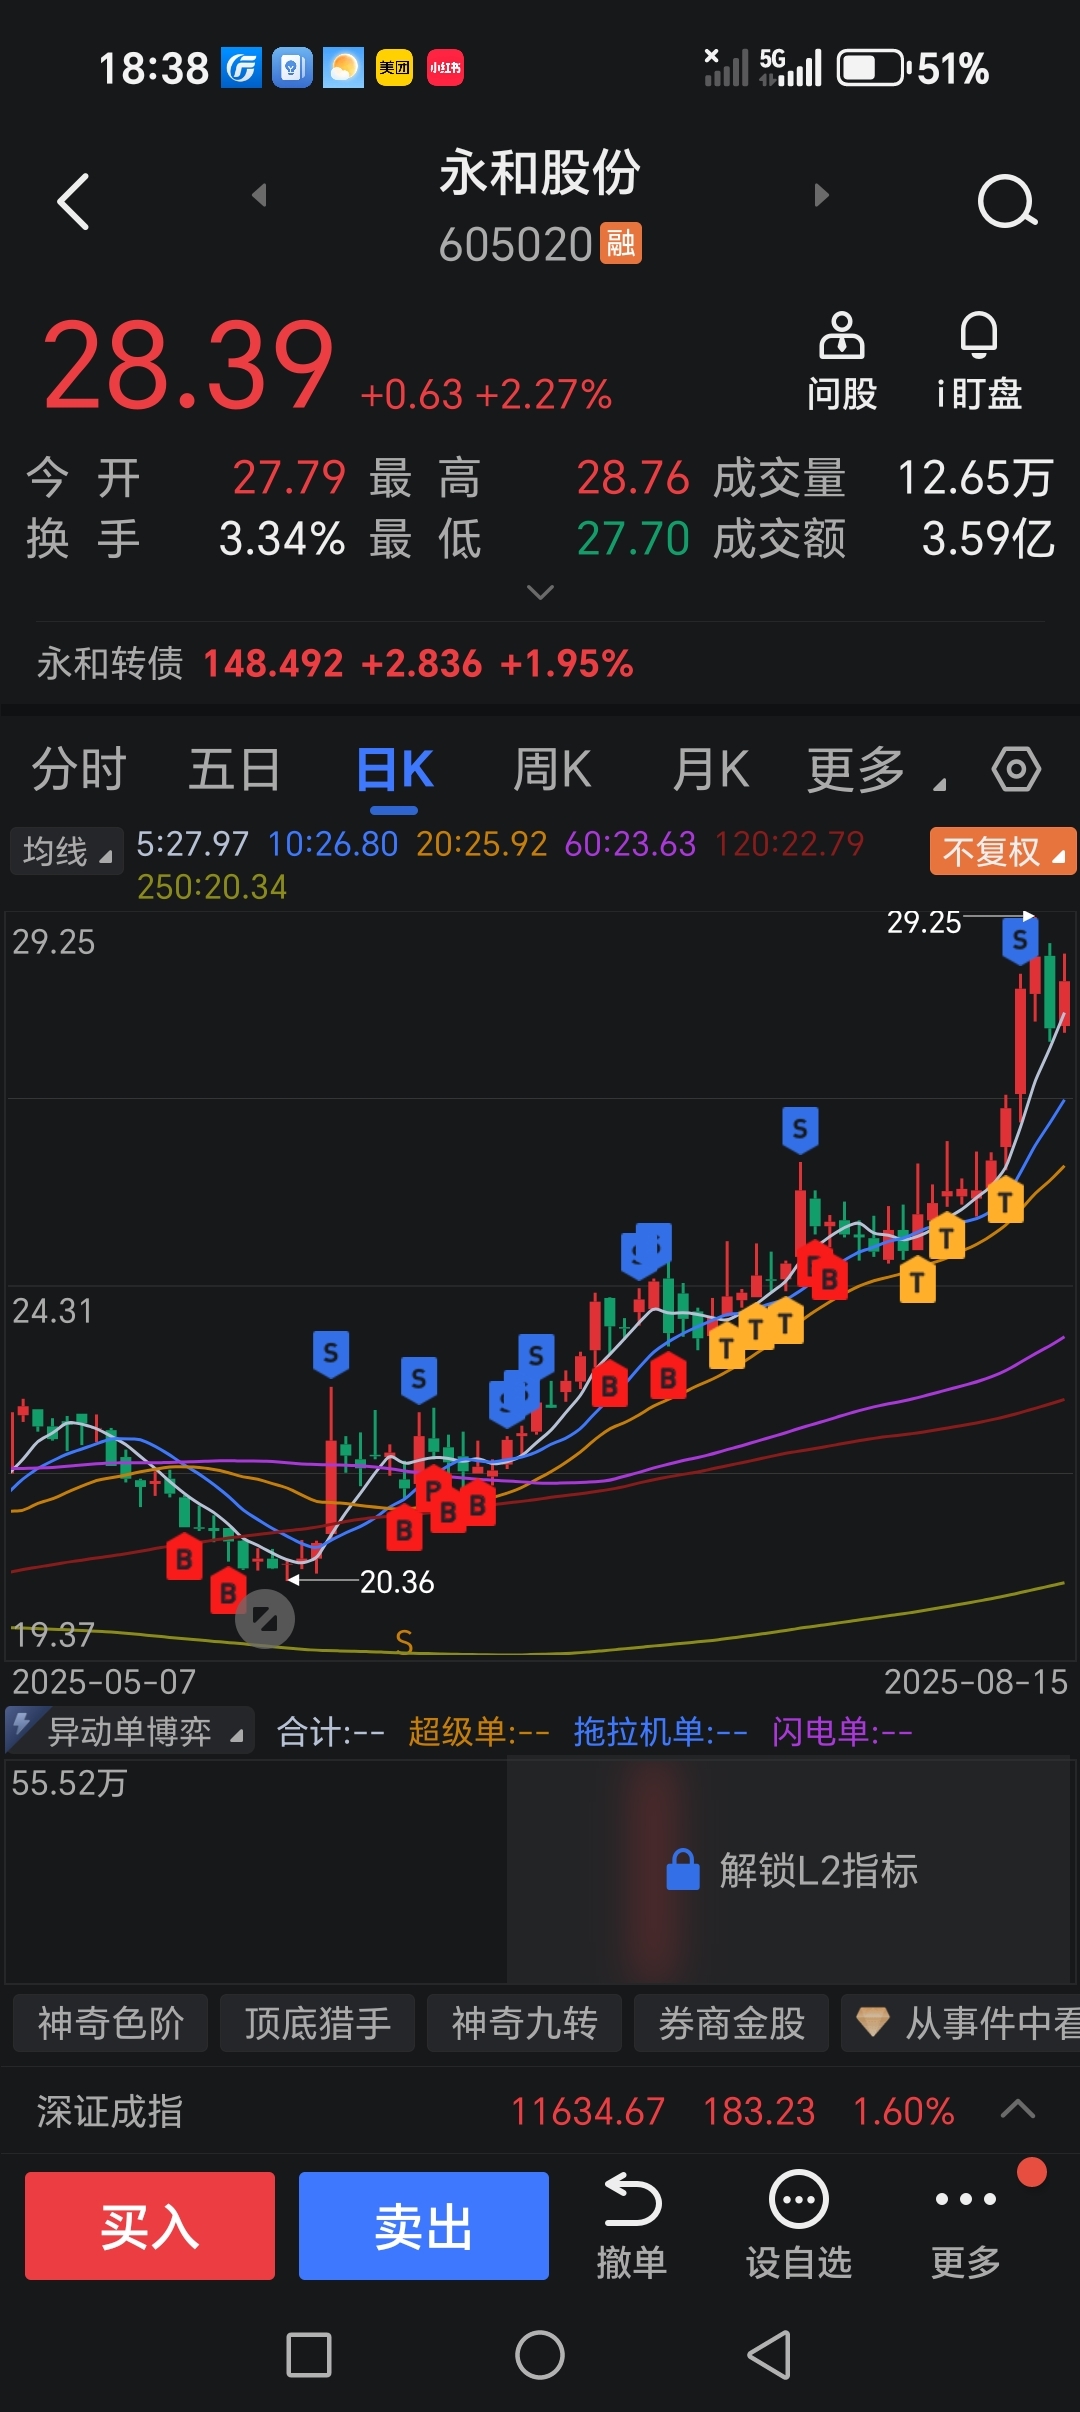Tap the 超级单 label

479,1731
